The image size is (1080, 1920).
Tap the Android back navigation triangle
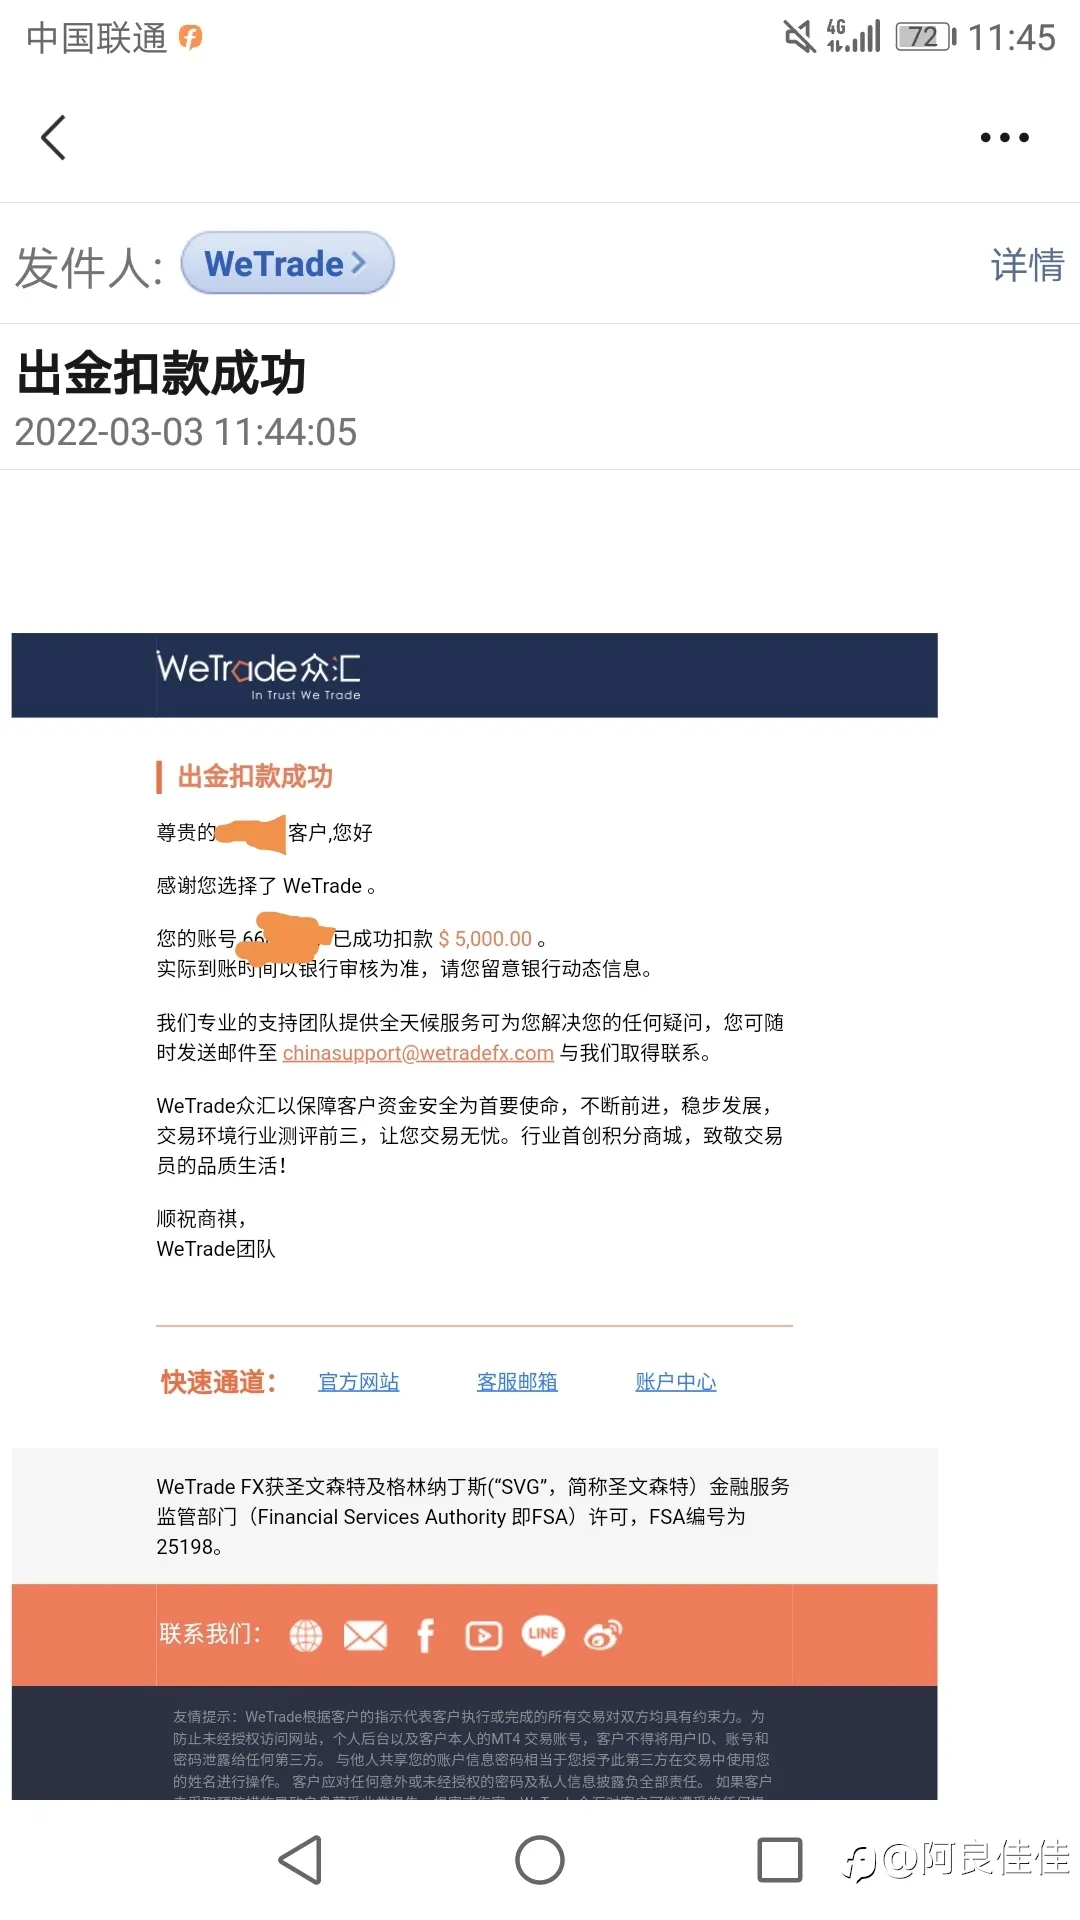[300, 1860]
